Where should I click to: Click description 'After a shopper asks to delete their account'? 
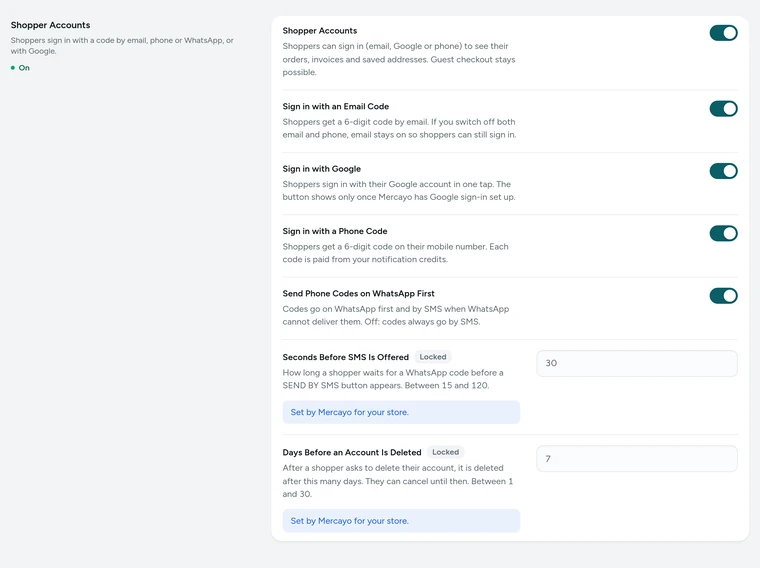click(x=398, y=481)
